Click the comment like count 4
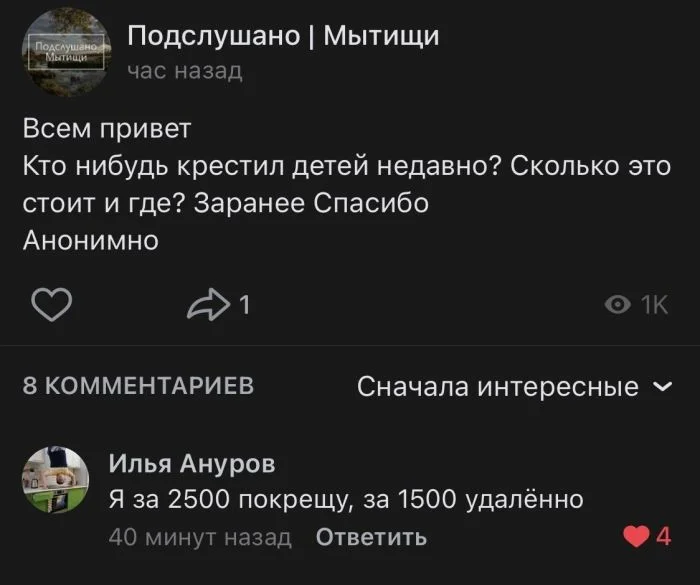Screen dimensions: 700x585 coord(662,537)
